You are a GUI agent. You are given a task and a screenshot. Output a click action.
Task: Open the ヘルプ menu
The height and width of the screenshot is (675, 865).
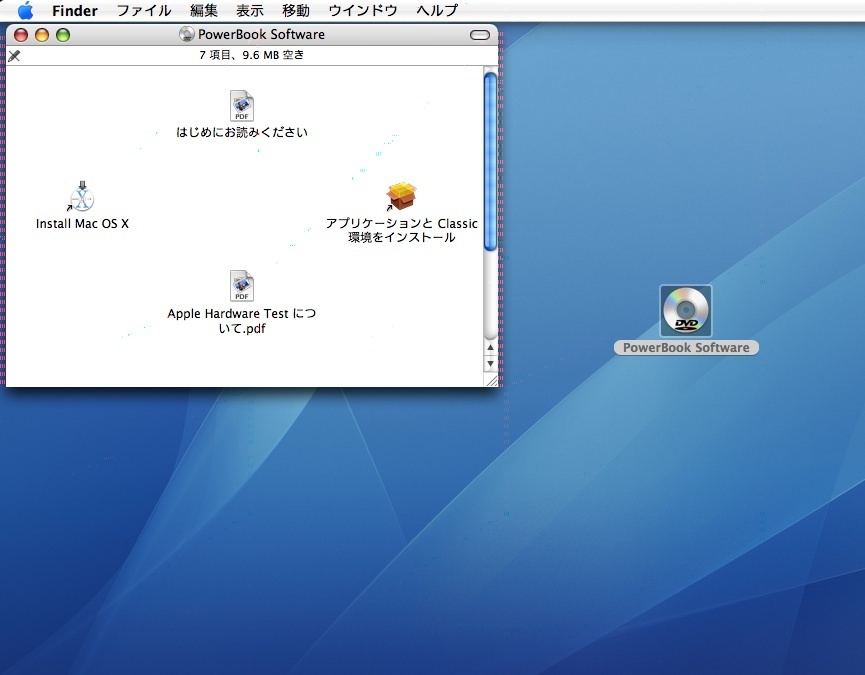(437, 10)
